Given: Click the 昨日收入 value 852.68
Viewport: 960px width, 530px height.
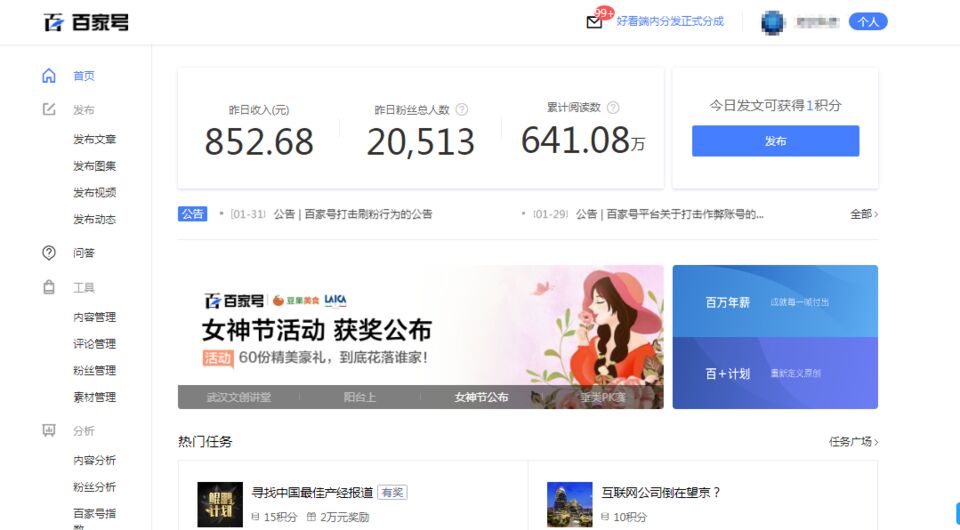Looking at the screenshot, I should pyautogui.click(x=259, y=142).
